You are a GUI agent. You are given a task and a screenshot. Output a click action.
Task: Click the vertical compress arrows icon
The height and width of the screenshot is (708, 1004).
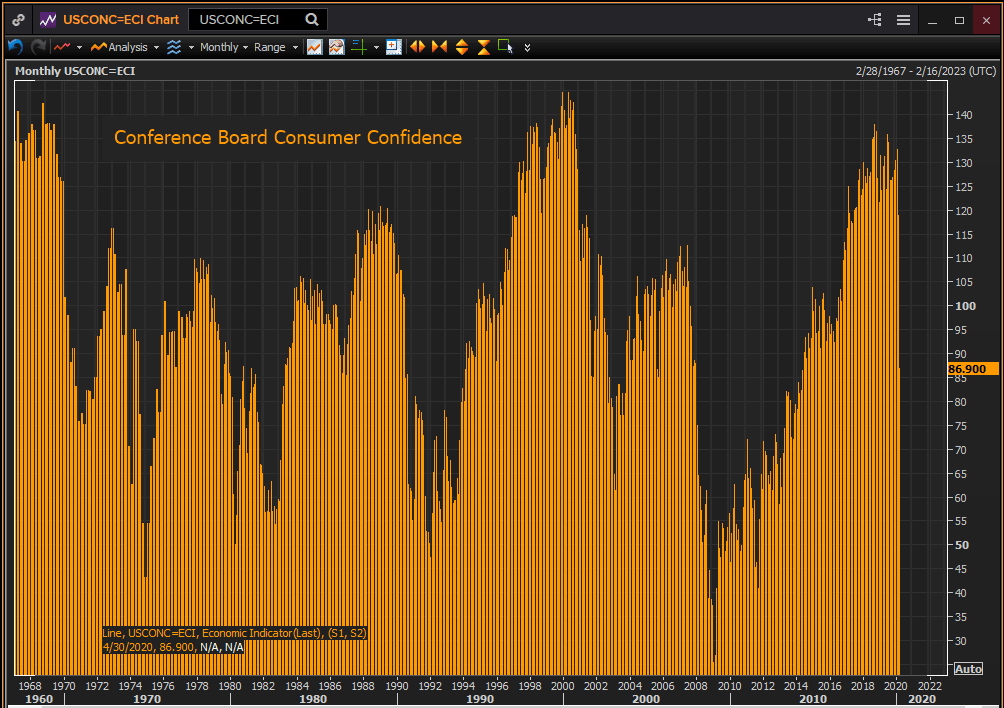coord(483,47)
